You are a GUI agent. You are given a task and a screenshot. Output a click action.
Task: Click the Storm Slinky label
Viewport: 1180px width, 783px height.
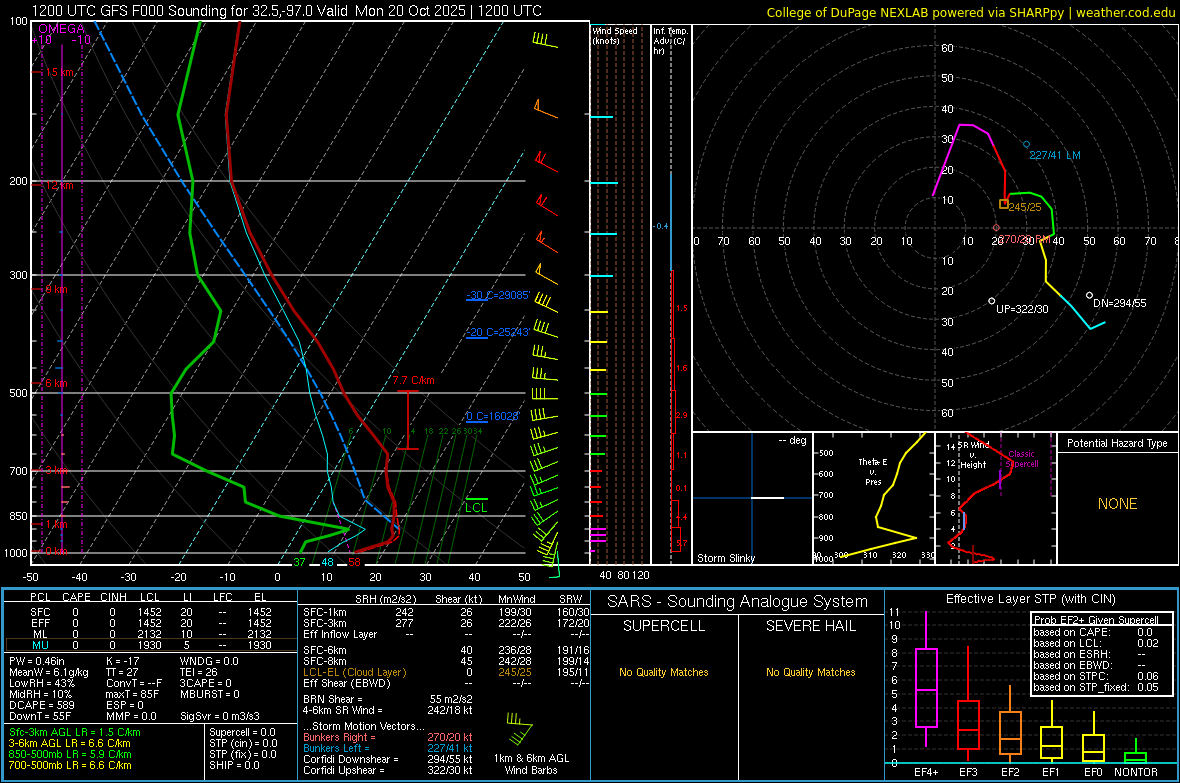(725, 558)
